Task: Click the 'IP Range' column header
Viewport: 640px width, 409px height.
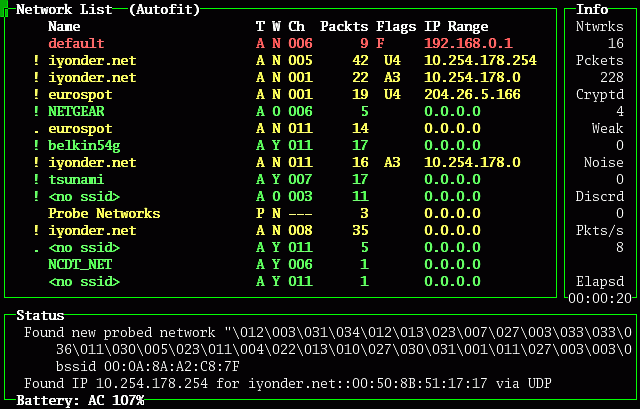Action: (456, 27)
